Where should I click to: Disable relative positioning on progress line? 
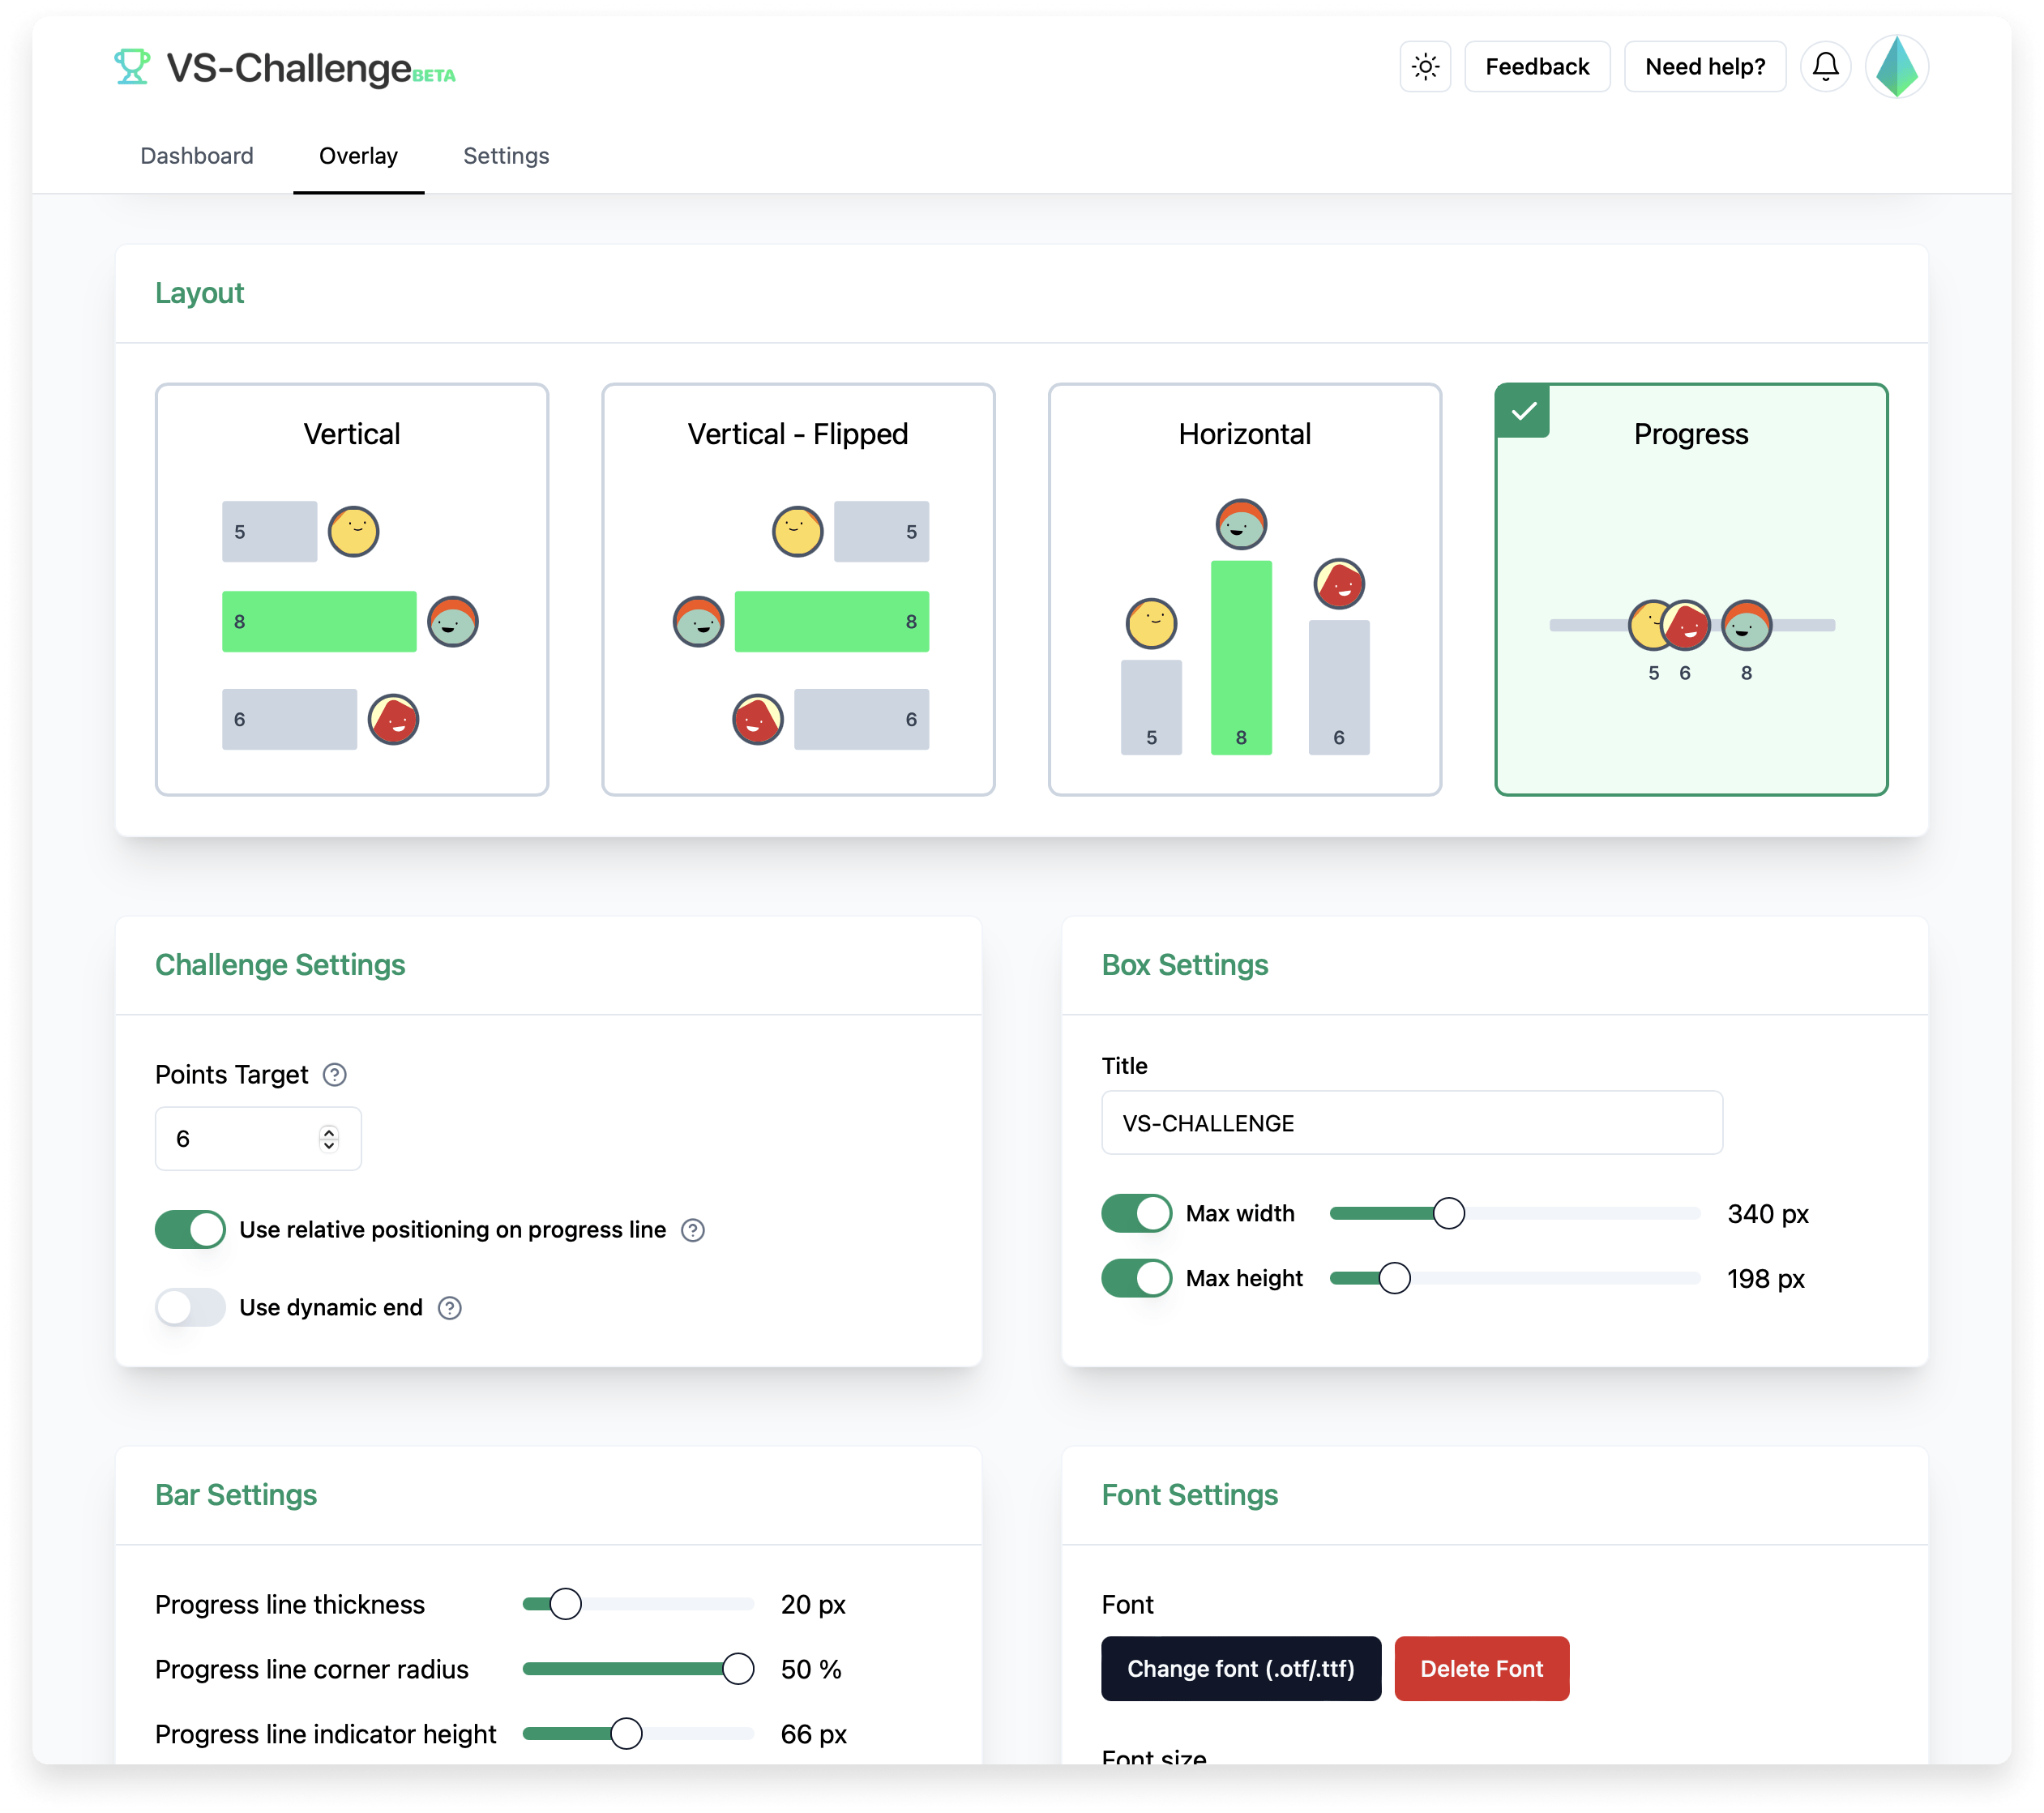190,1230
